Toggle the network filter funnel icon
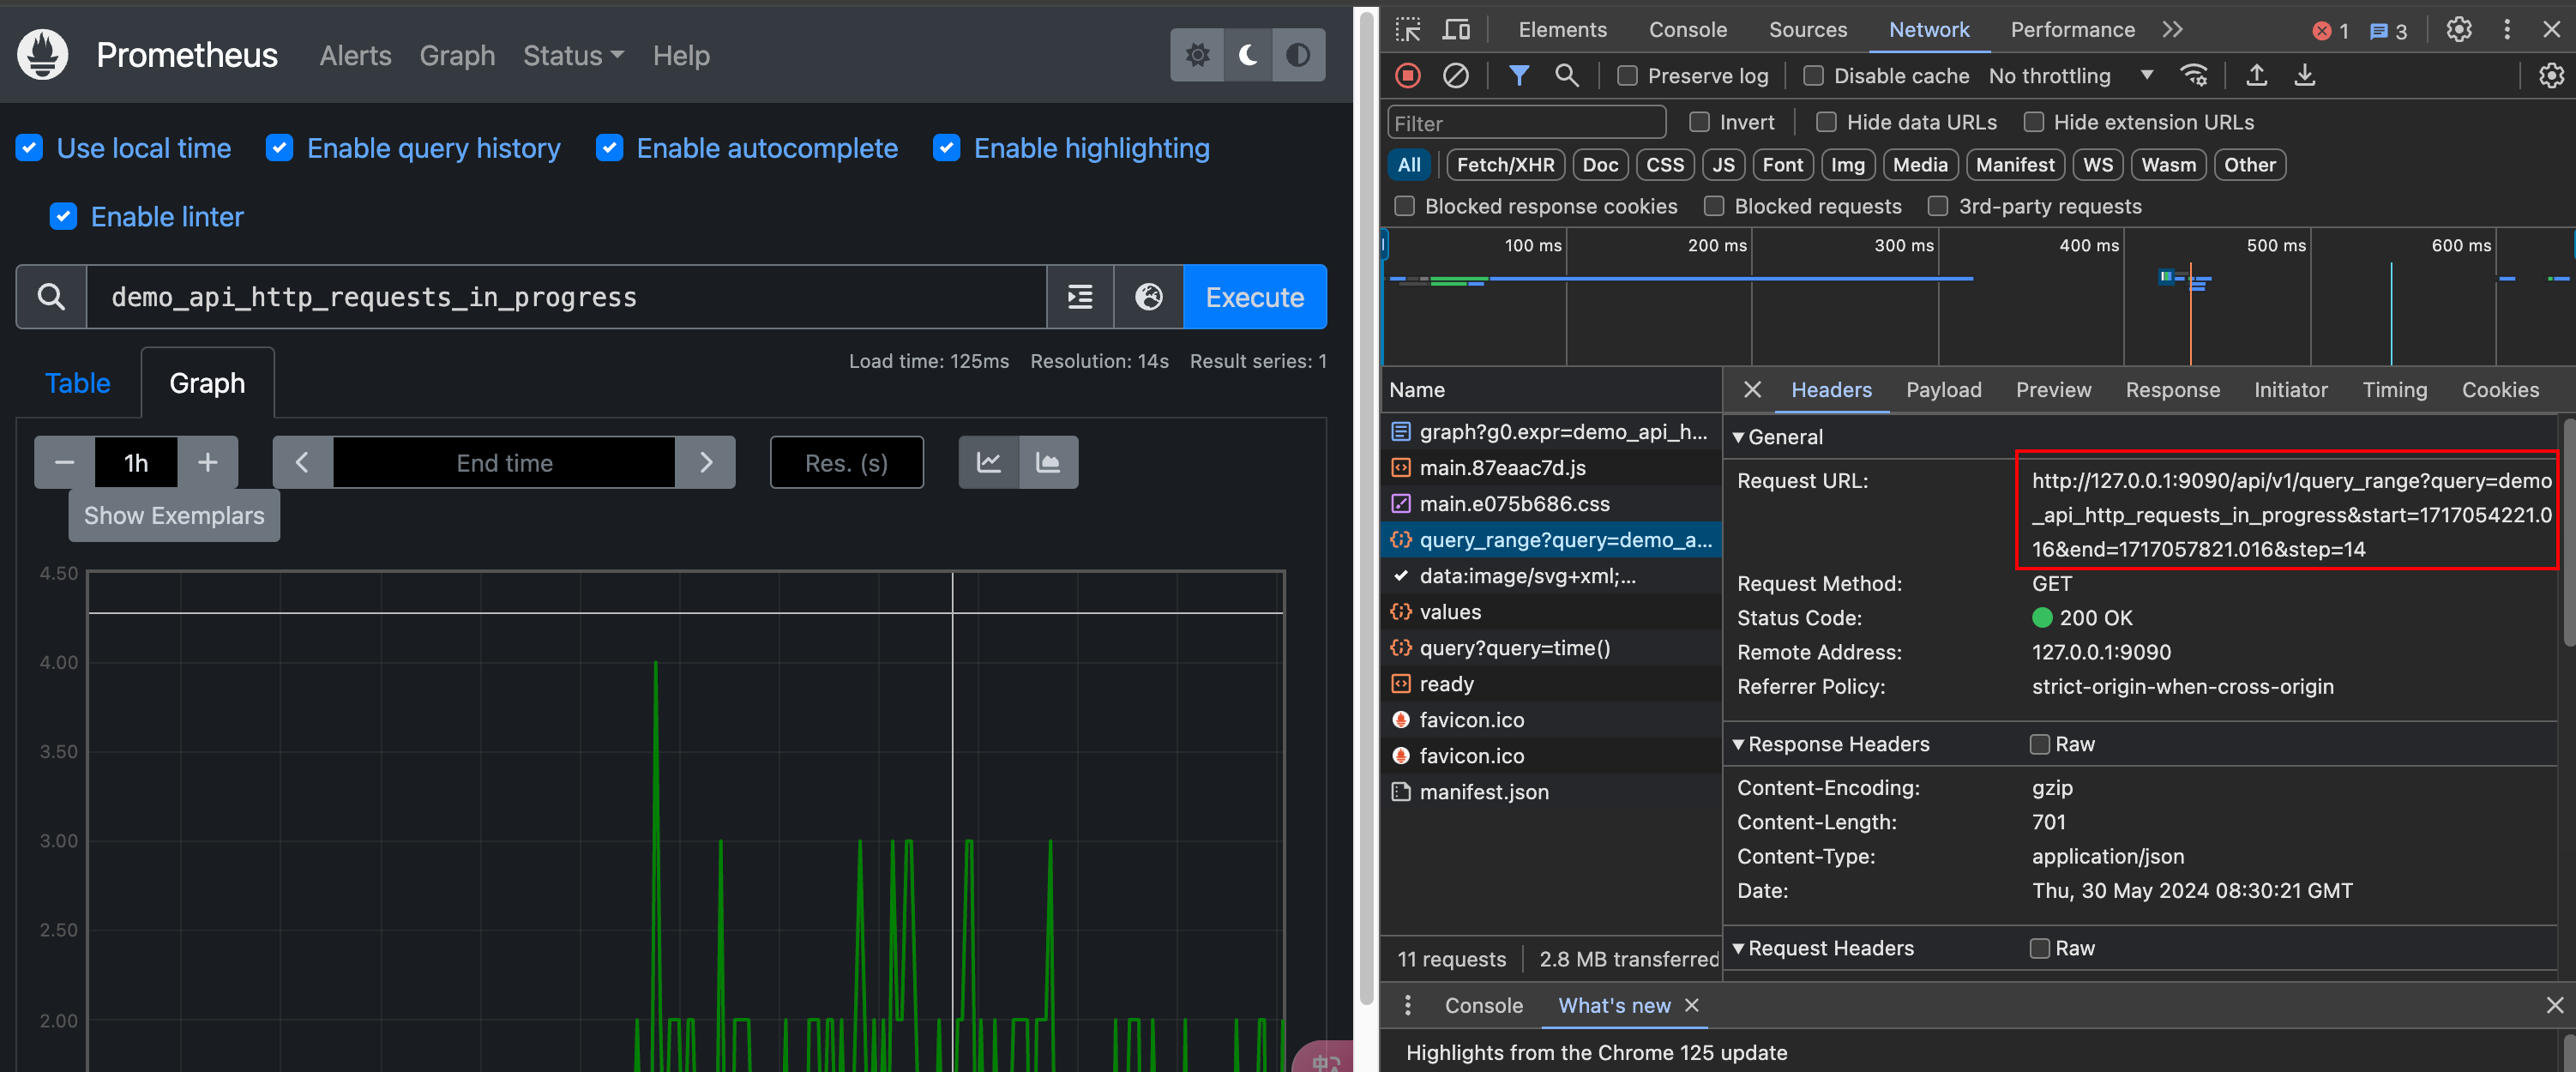 [1519, 76]
